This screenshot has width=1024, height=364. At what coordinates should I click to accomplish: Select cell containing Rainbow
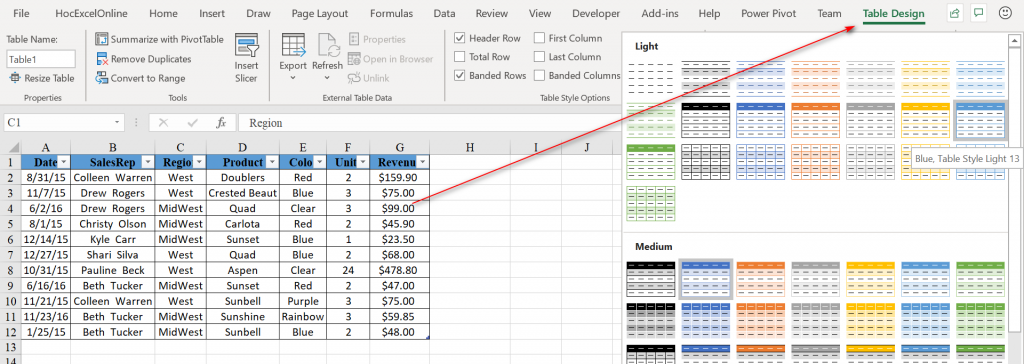pyautogui.click(x=303, y=316)
